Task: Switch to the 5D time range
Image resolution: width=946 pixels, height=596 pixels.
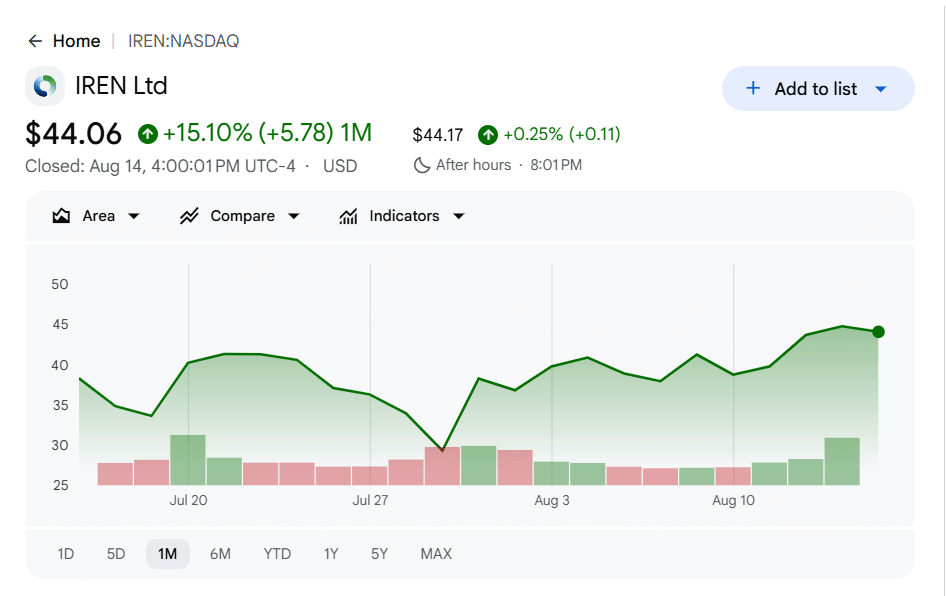Action: coord(116,554)
